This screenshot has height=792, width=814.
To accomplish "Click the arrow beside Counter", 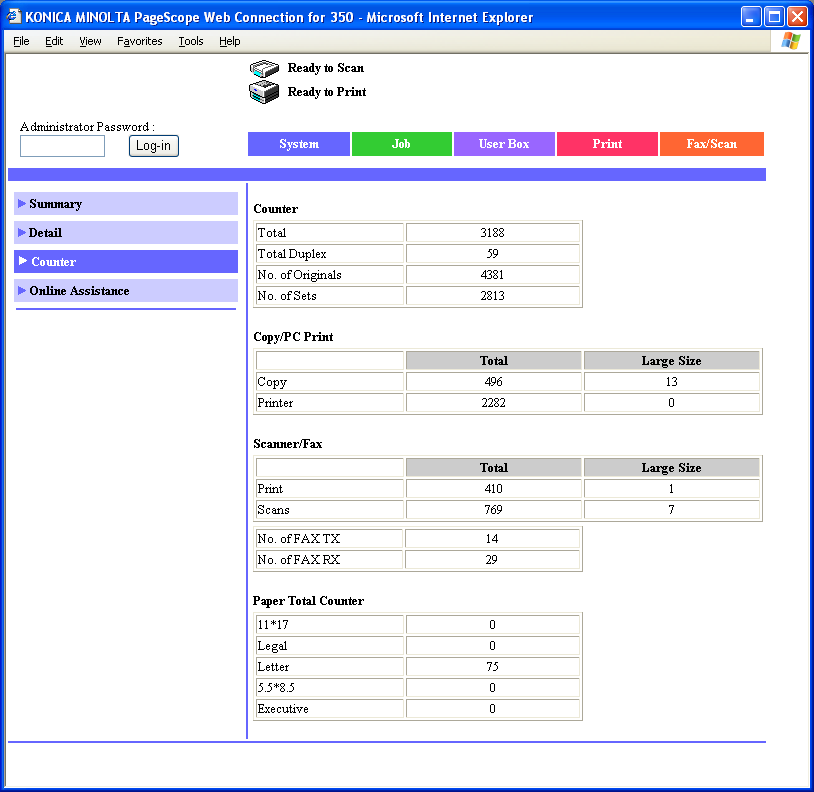I will pyautogui.click(x=23, y=261).
